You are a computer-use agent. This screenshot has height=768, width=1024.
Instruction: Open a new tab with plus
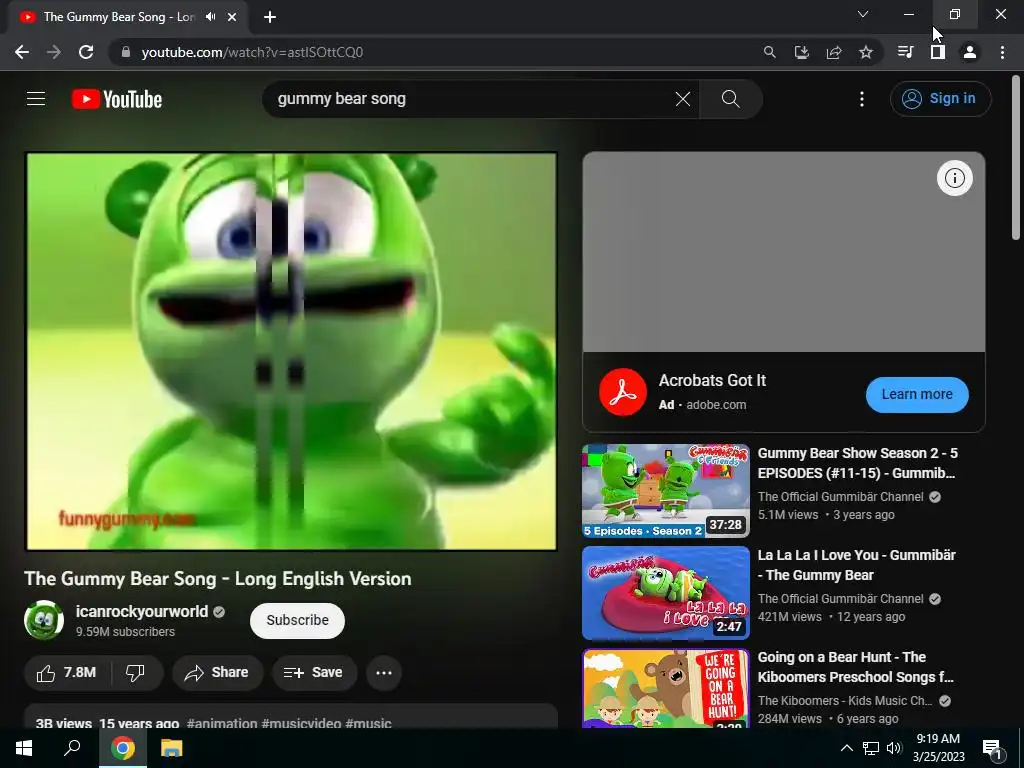point(270,17)
